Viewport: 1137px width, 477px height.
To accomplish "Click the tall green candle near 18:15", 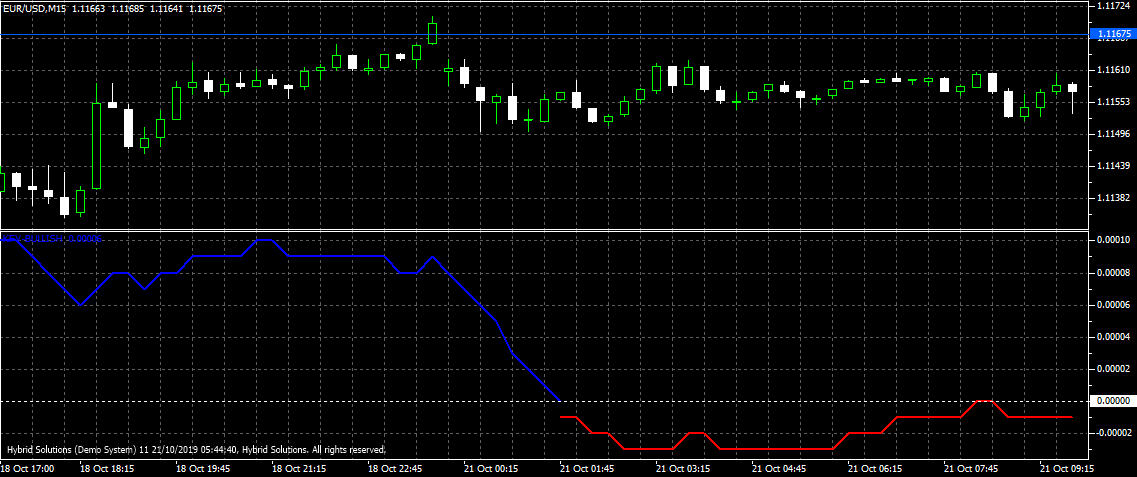I will click(x=97, y=145).
